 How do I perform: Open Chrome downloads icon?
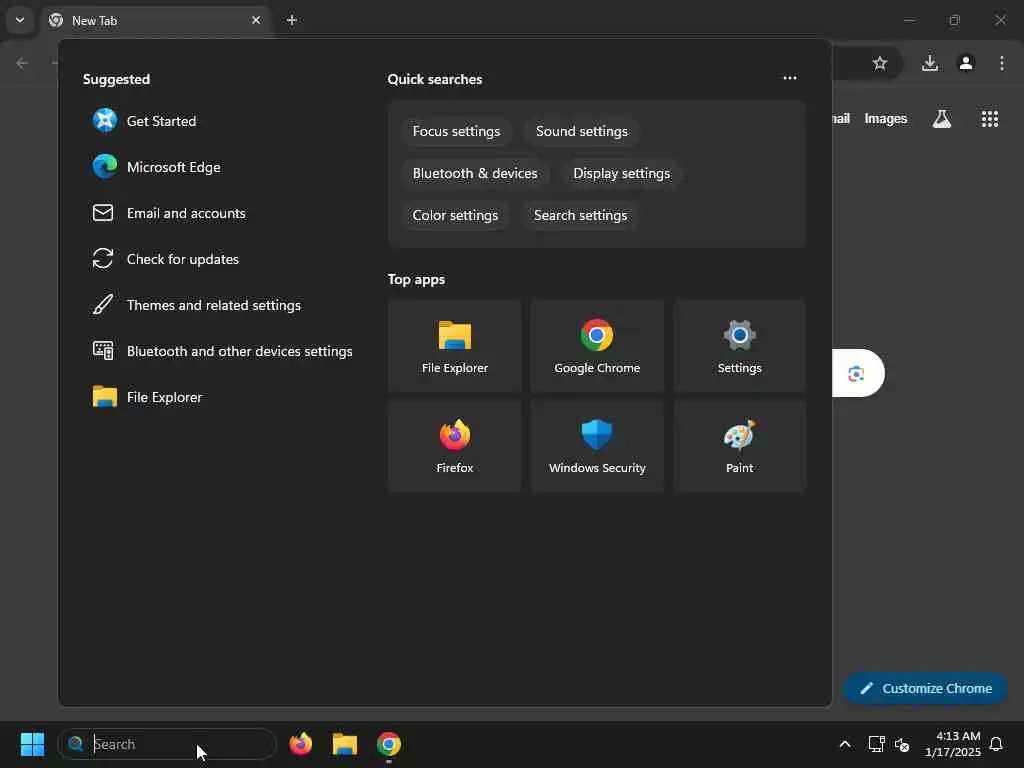tap(930, 63)
